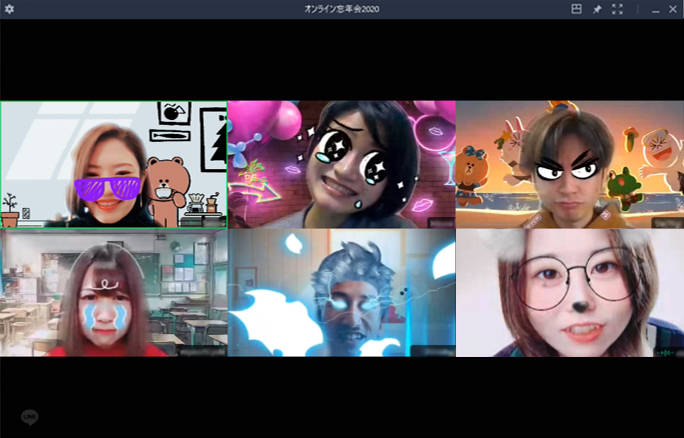Minimize the call window
This screenshot has height=438, width=684.
pos(655,10)
